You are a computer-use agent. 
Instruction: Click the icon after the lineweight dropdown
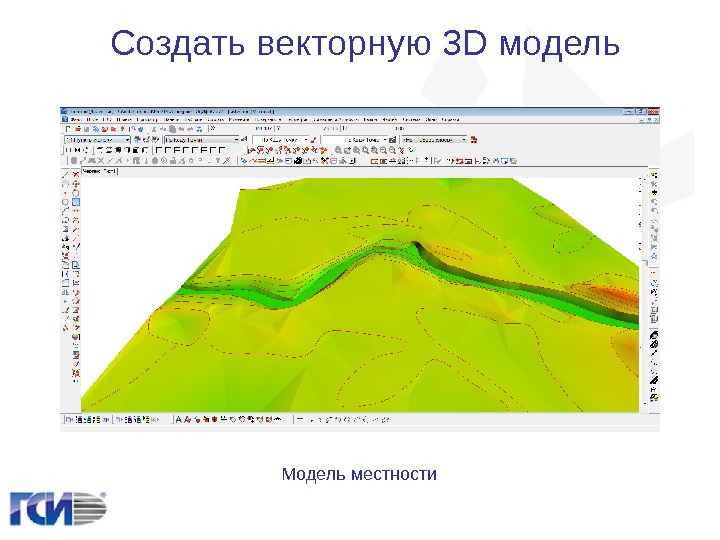coord(393,140)
